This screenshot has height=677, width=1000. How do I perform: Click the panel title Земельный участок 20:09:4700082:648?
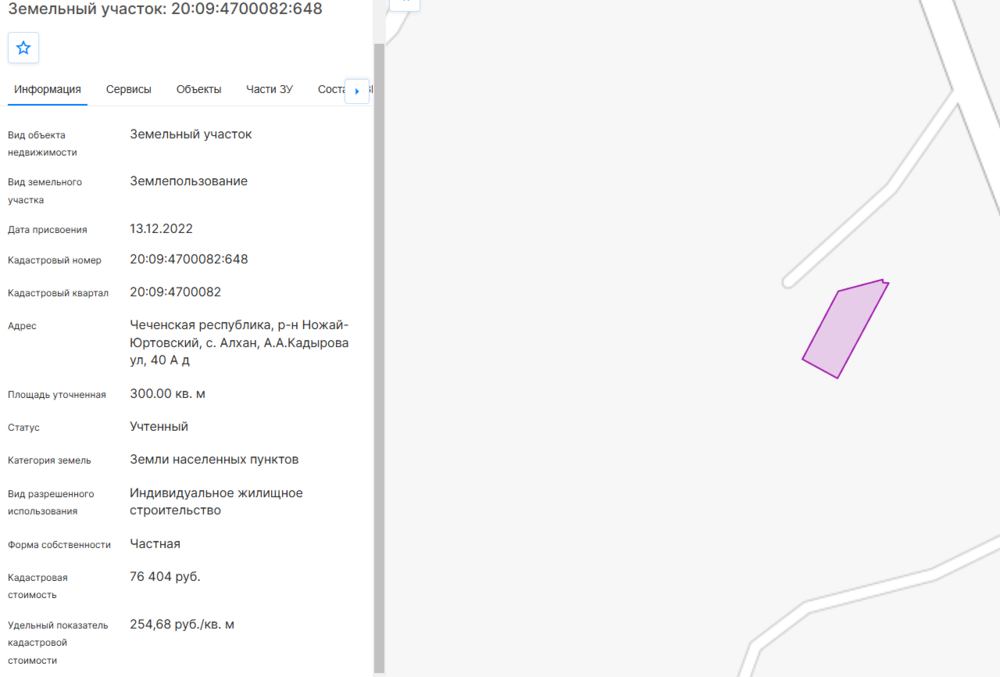[165, 9]
